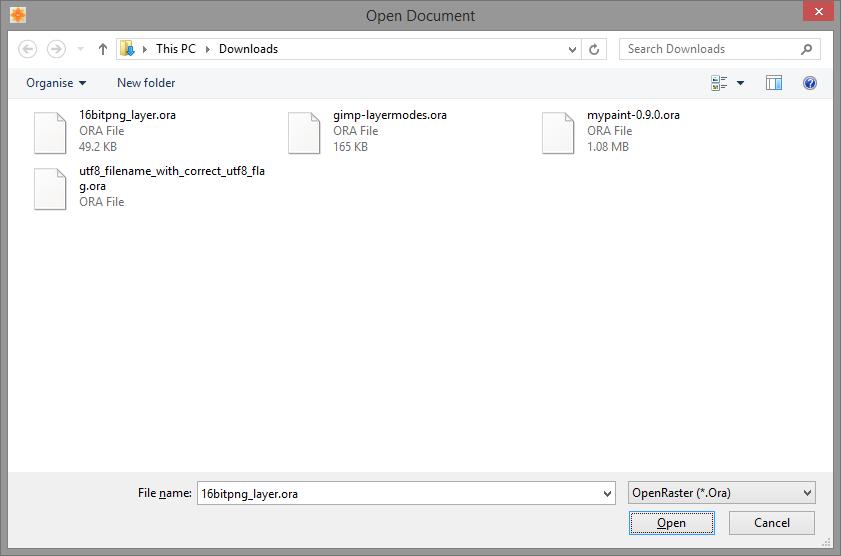Click the New folder command
Viewport: 841px width, 556px height.
point(146,83)
